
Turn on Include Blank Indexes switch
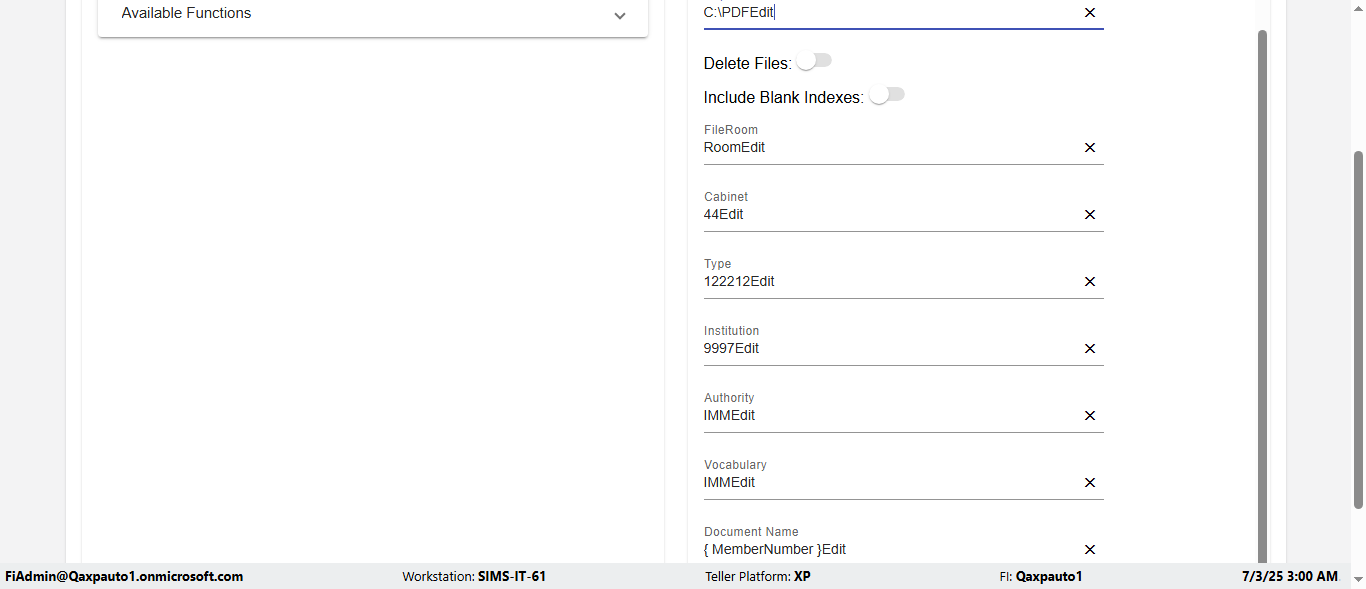(886, 96)
